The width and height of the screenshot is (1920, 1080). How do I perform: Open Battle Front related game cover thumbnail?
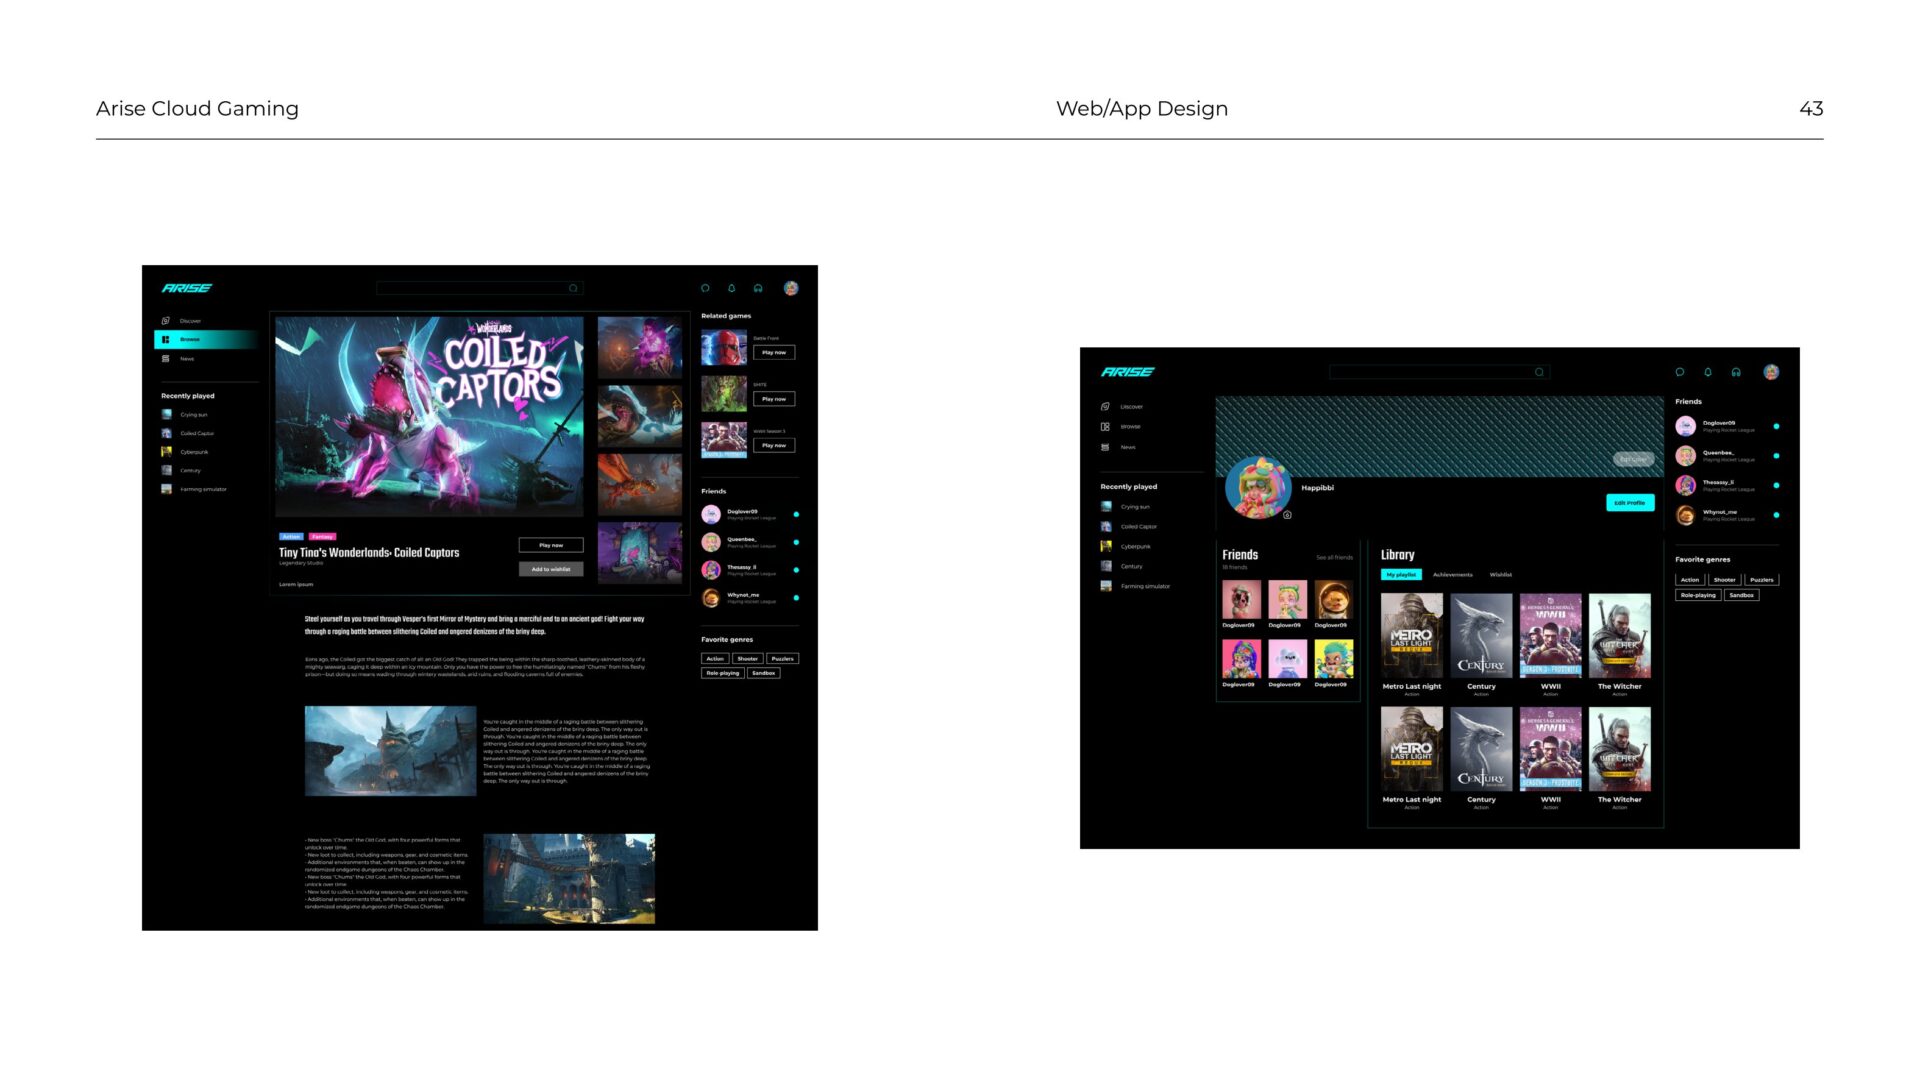(724, 347)
